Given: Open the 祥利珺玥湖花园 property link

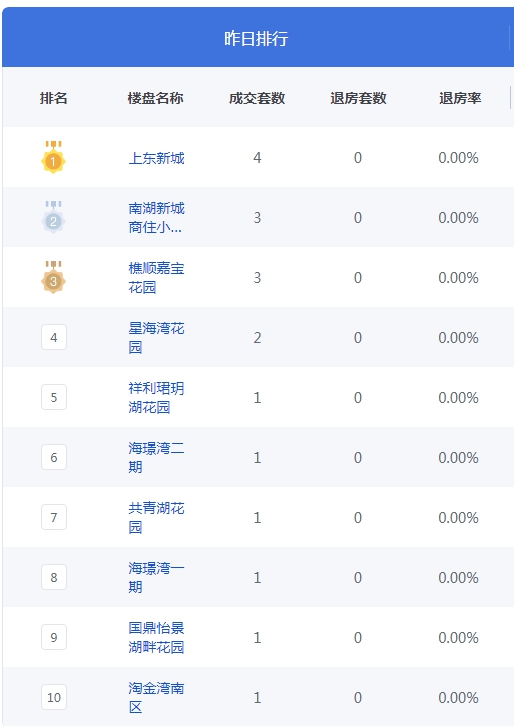Looking at the screenshot, I should point(157,398).
